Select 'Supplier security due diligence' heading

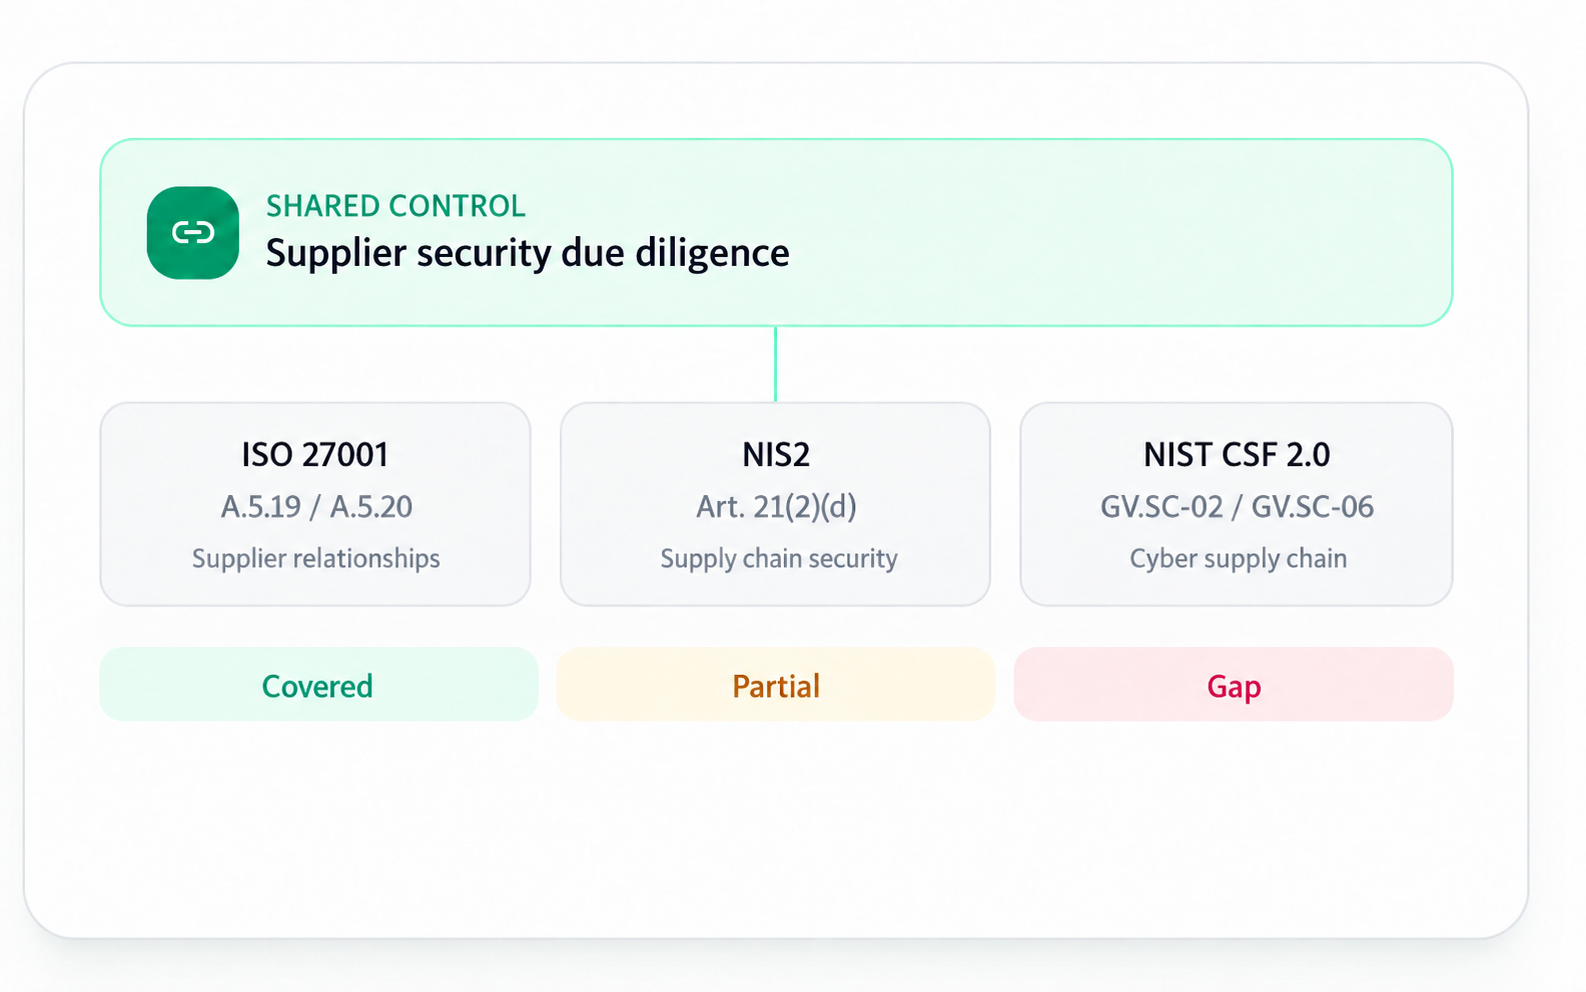point(527,253)
